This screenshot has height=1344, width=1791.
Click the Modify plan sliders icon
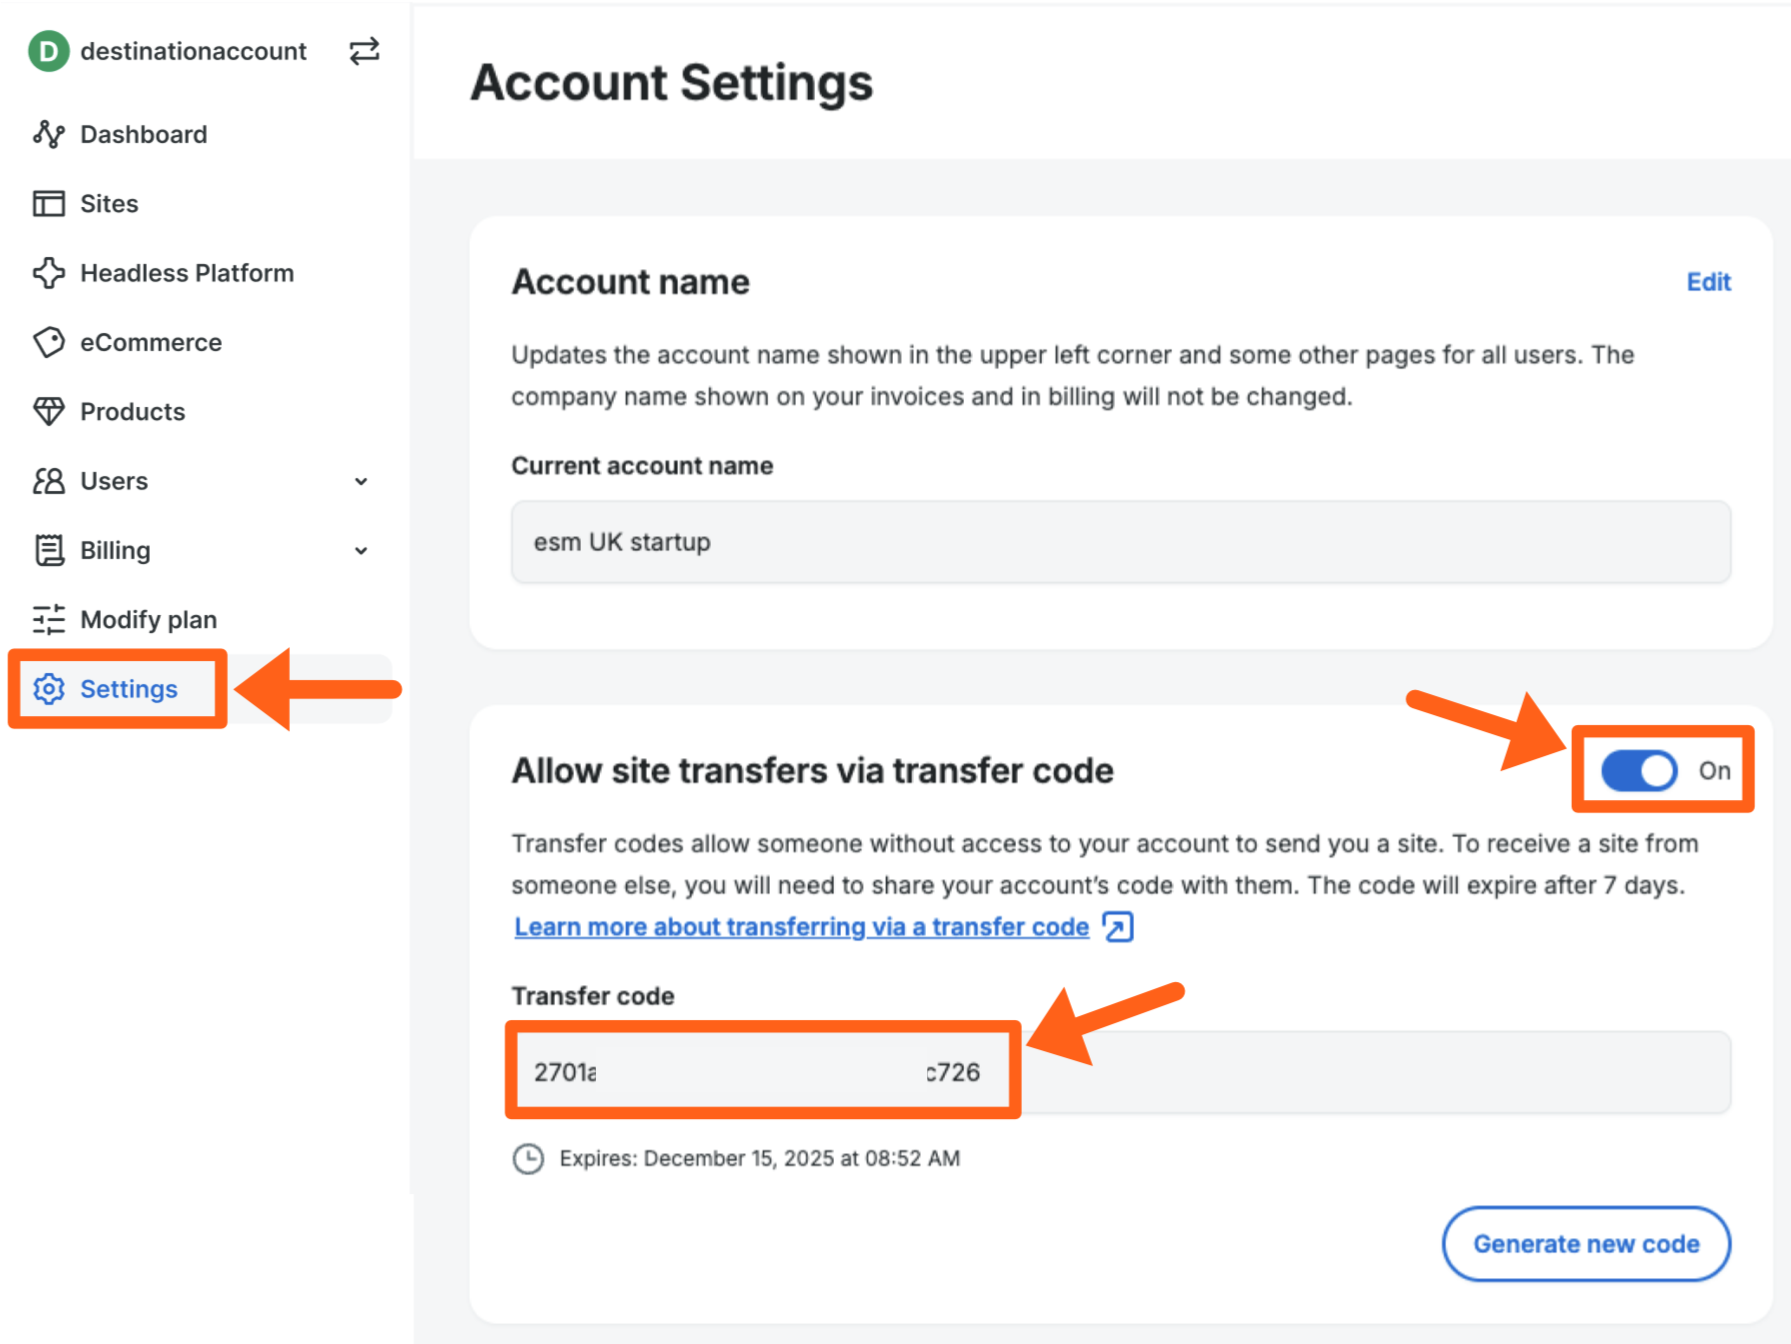(48, 620)
